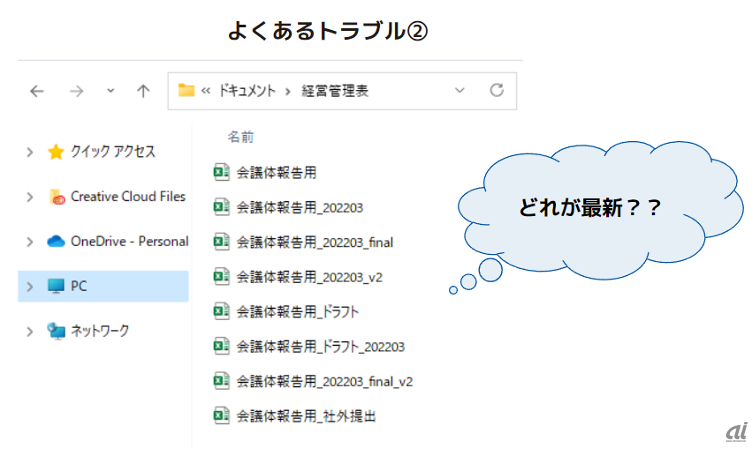Go back with the left arrow button
This screenshot has height=450, width=755.
[37, 91]
